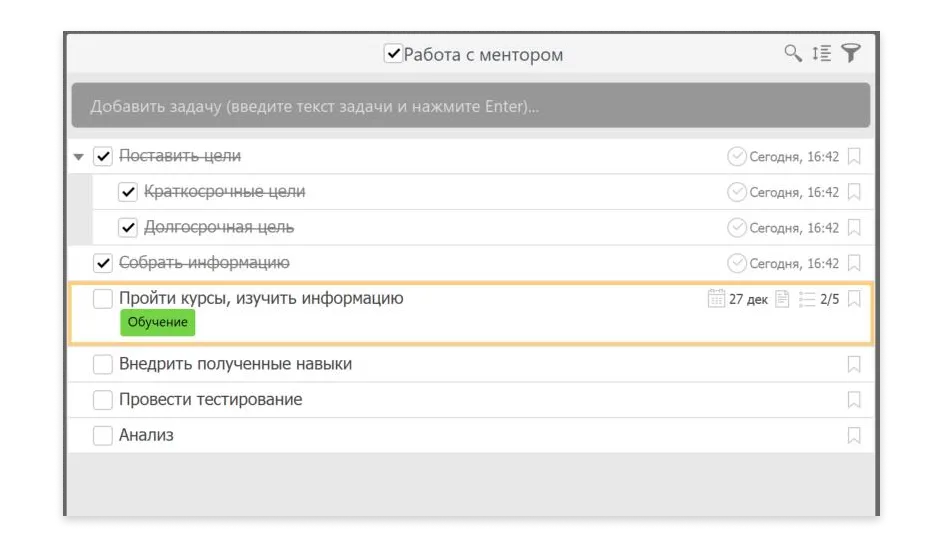This screenshot has width=943, height=547.
Task: Open the note icon on Пройти курсы task
Action: pyautogui.click(x=782, y=298)
